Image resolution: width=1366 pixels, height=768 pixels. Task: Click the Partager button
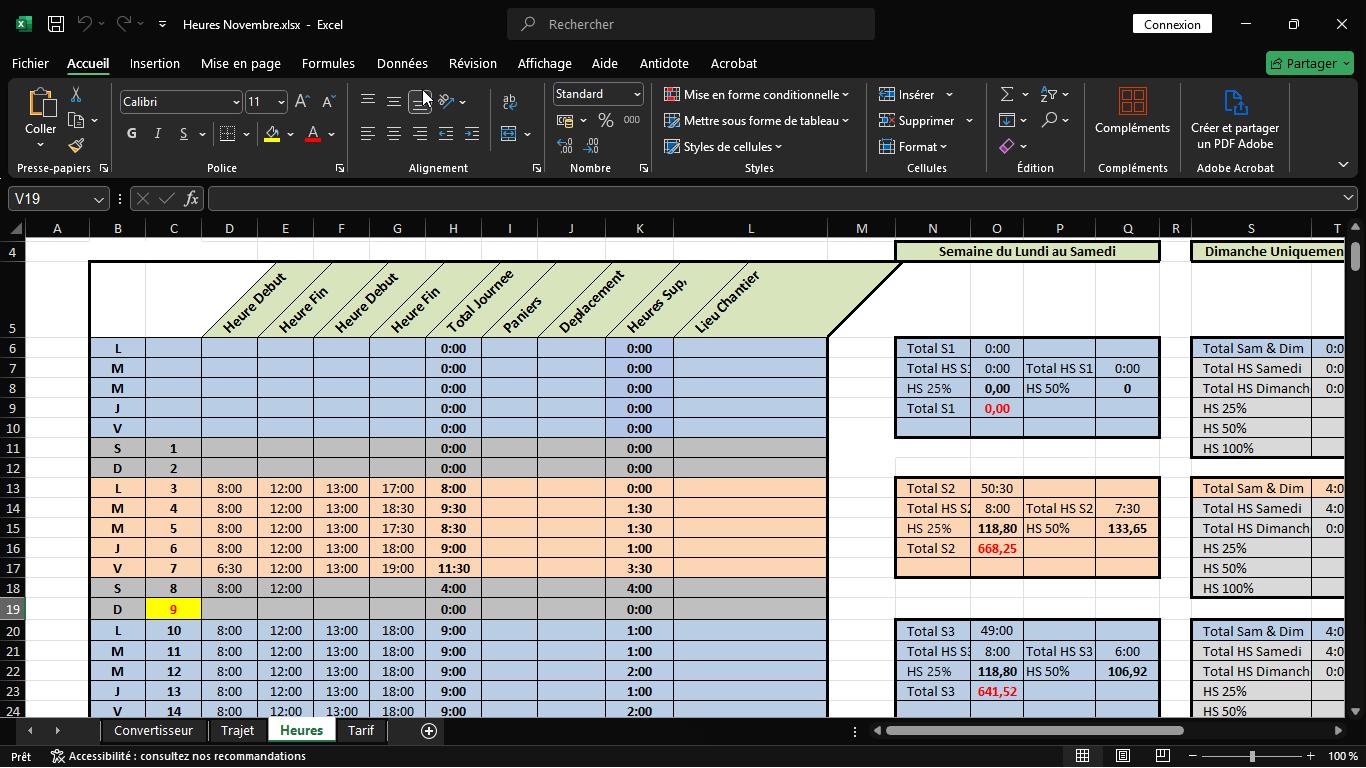click(1308, 63)
